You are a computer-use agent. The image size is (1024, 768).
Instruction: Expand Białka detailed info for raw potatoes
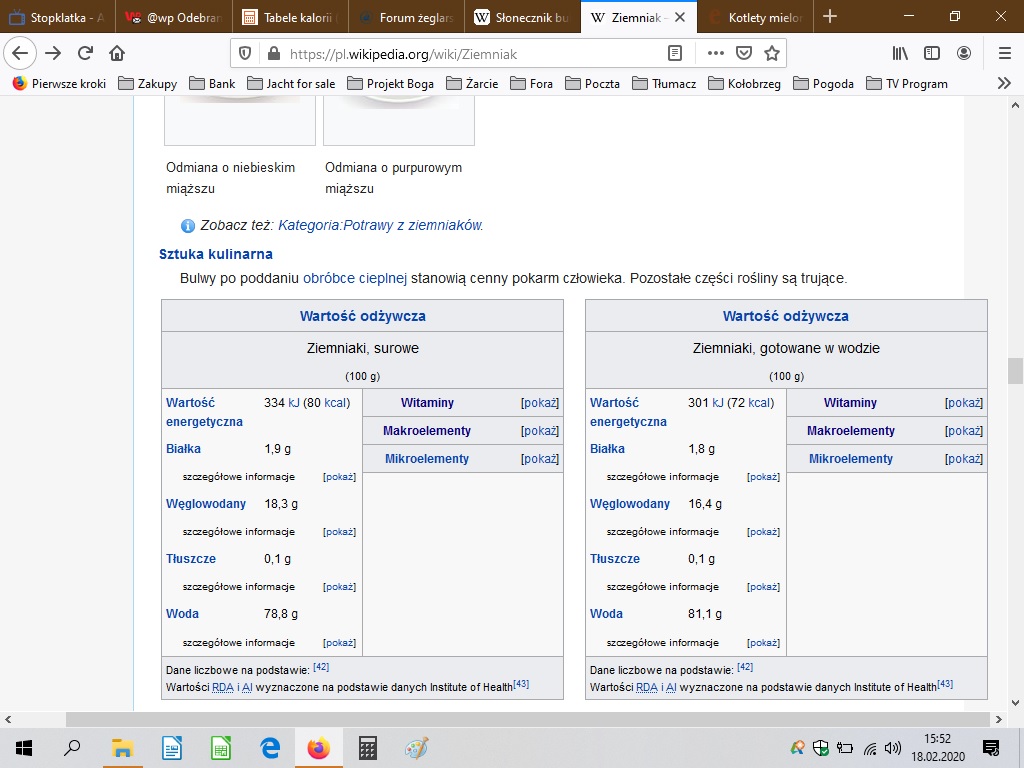click(339, 477)
